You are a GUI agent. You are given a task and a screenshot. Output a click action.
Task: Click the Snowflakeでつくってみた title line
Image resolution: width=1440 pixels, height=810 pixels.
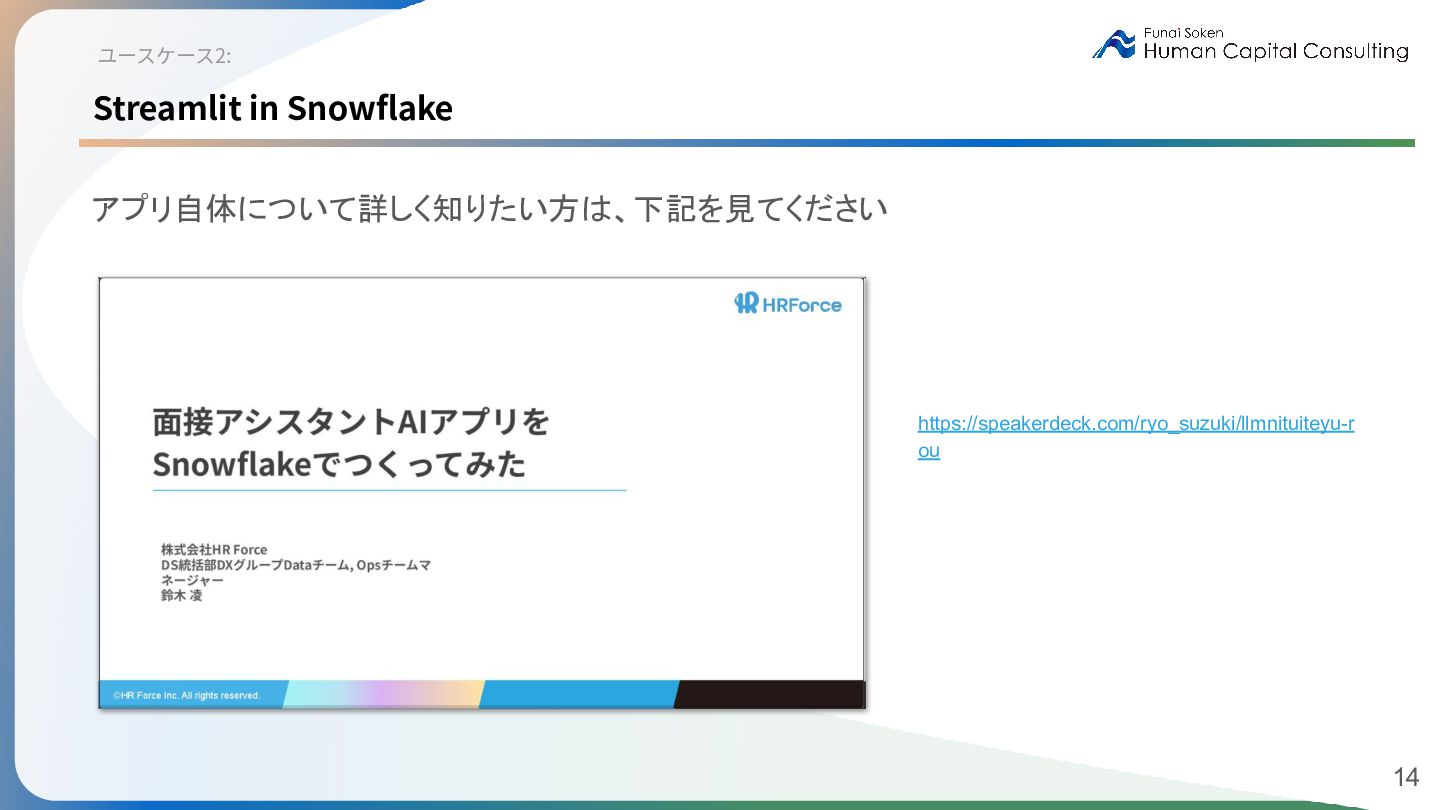point(339,465)
